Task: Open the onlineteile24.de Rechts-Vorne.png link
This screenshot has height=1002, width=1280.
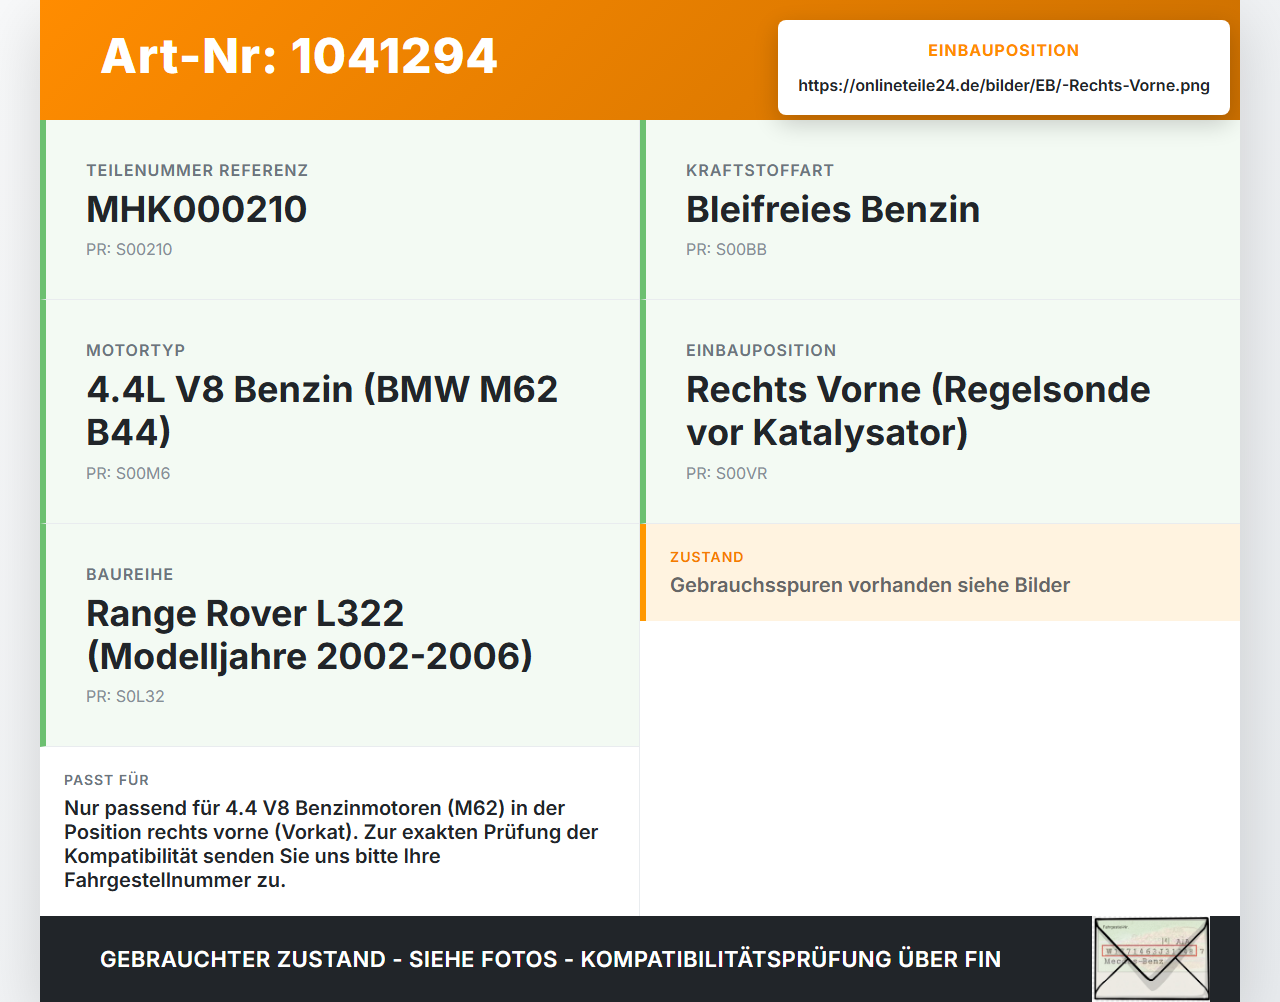Action: [1004, 85]
